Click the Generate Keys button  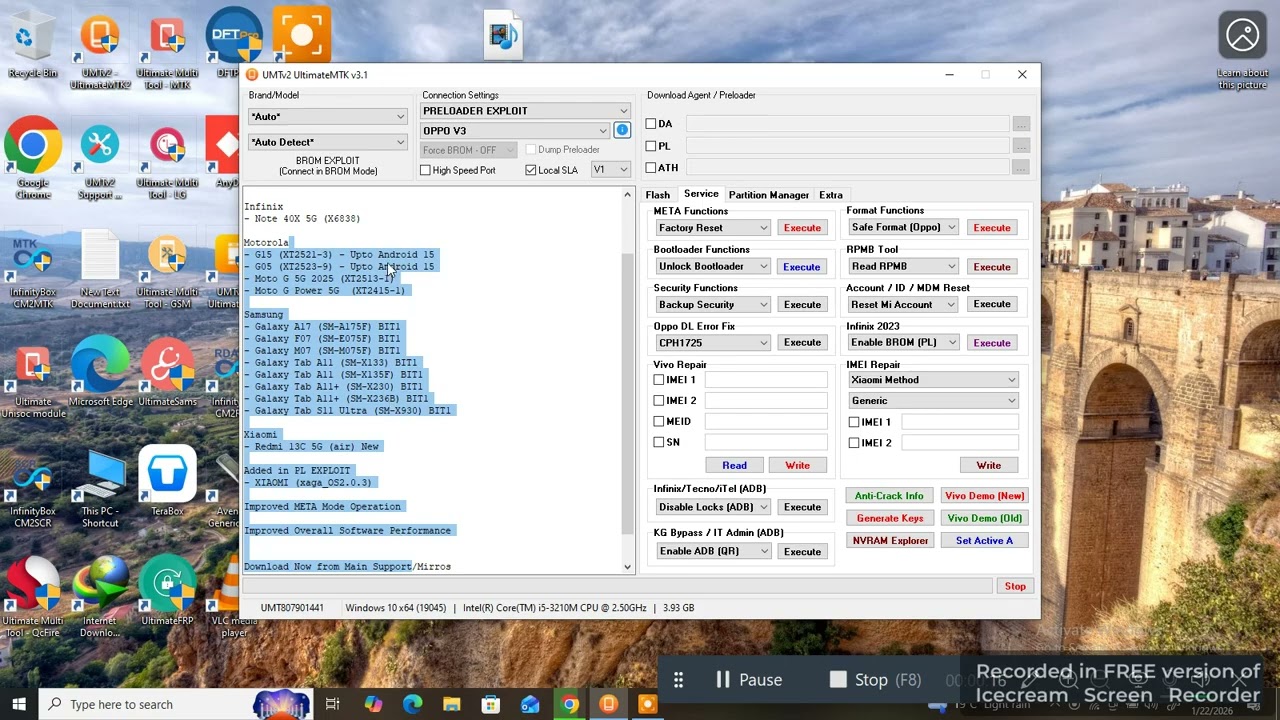(x=889, y=518)
